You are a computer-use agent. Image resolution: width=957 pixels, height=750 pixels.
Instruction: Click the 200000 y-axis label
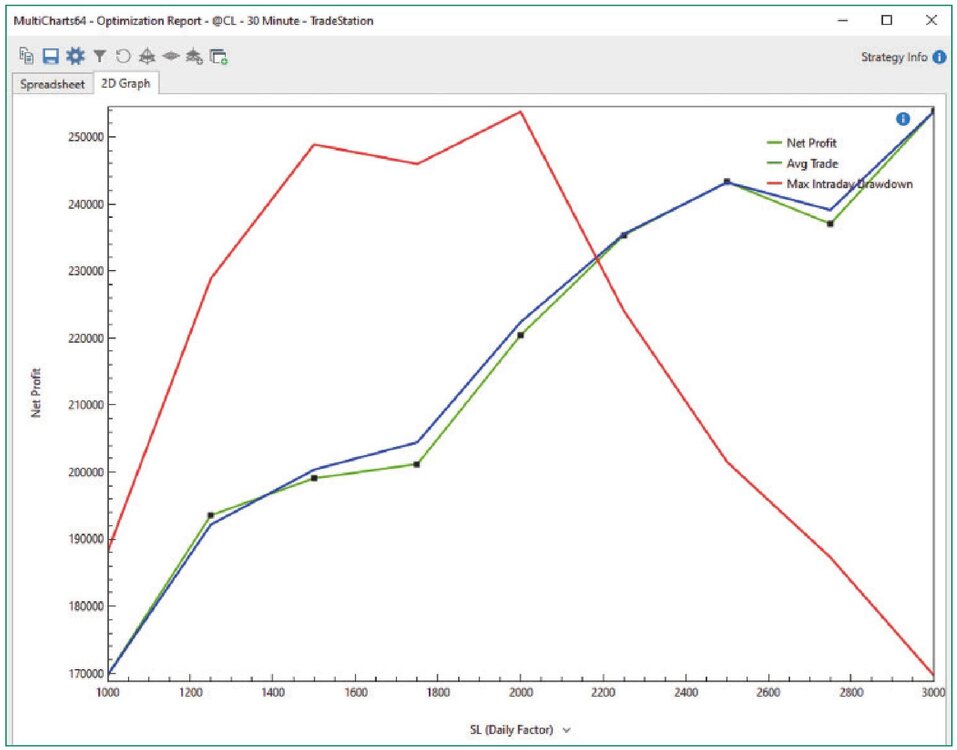click(85, 472)
